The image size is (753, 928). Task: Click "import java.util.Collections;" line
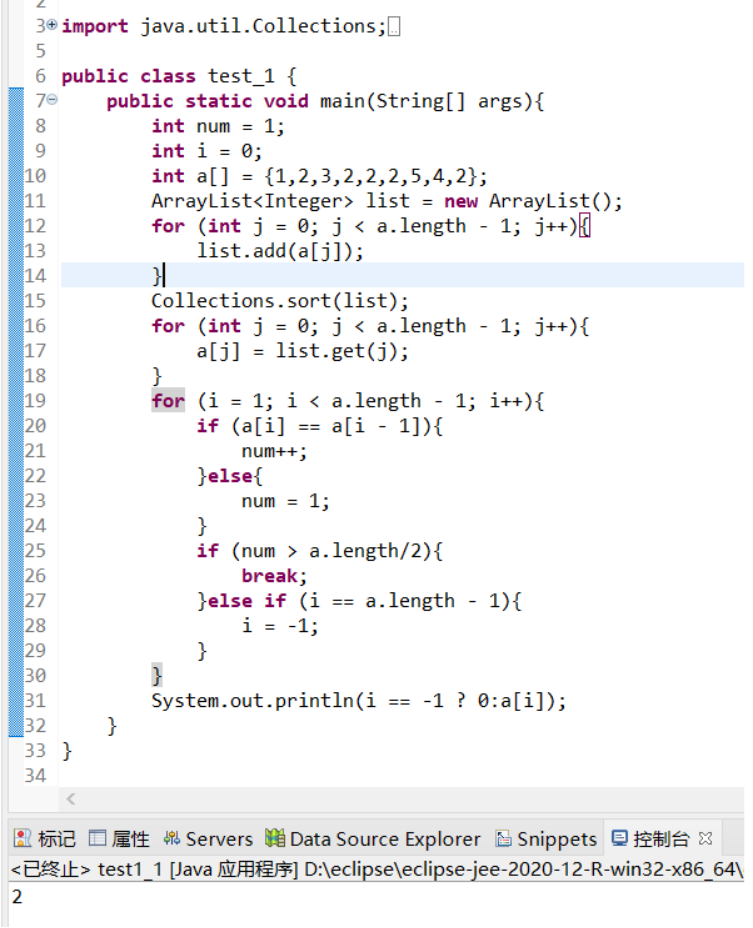pyautogui.click(x=224, y=27)
